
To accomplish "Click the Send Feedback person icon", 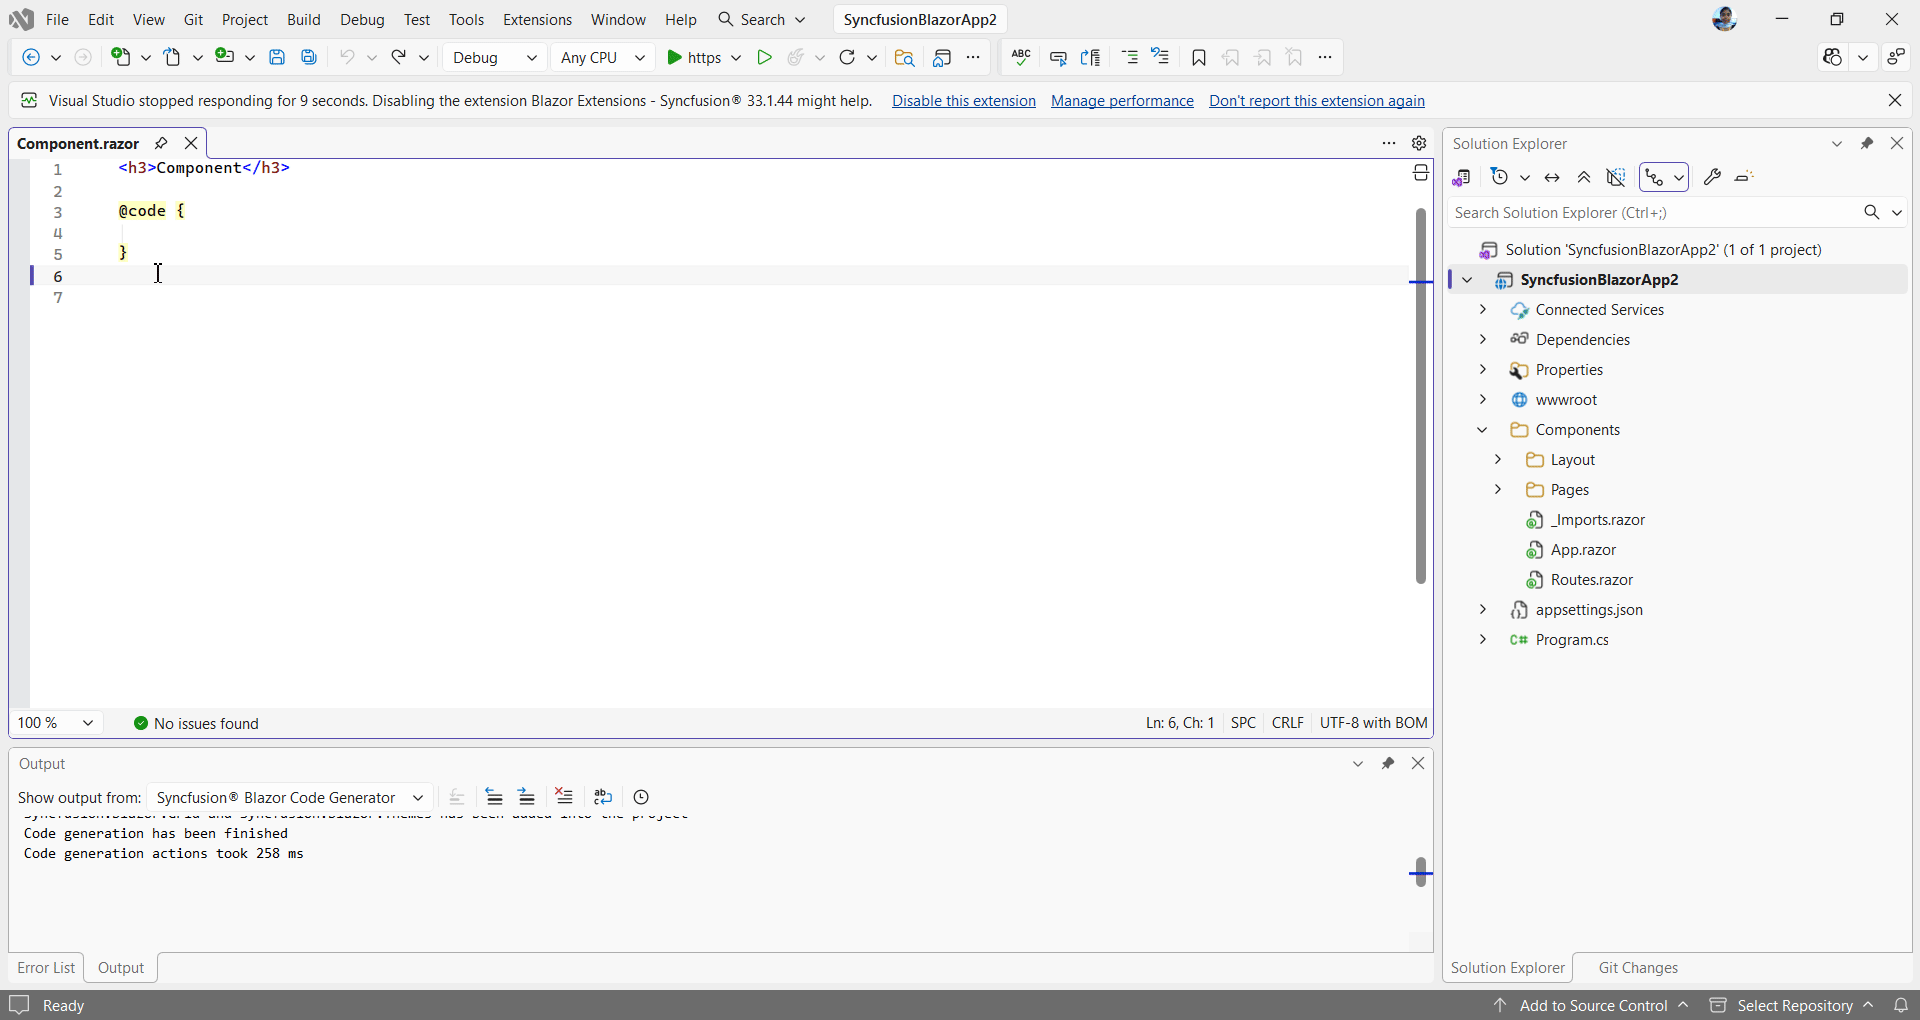I will pos(1896,58).
